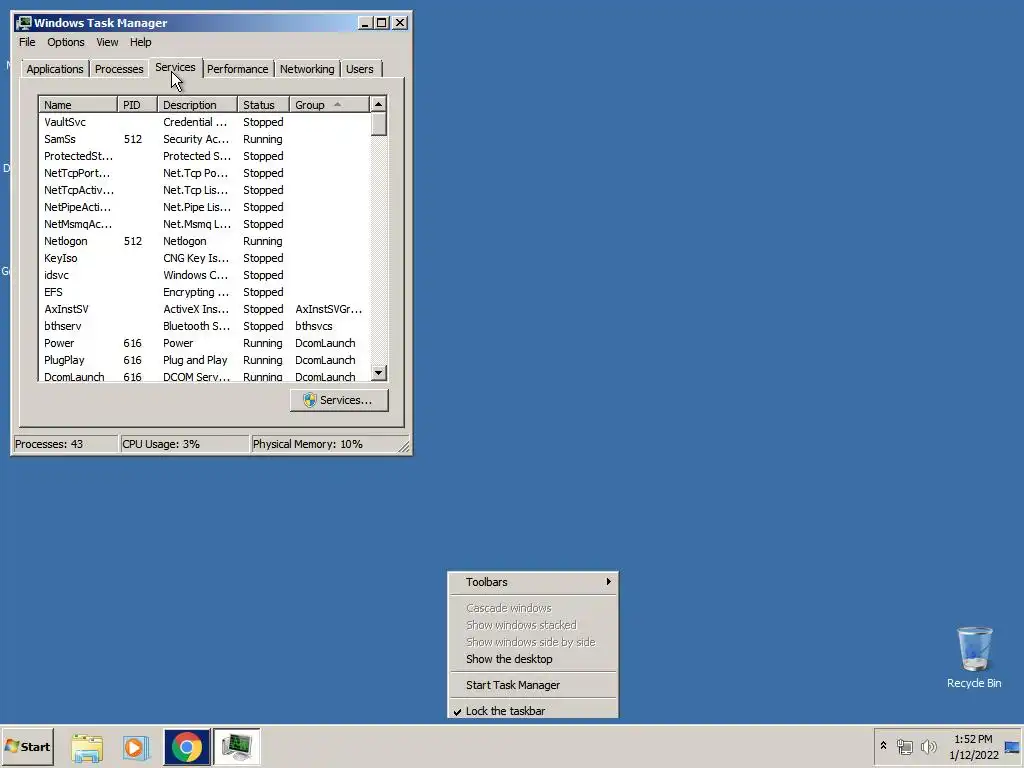Sort services by Description column

197,105
